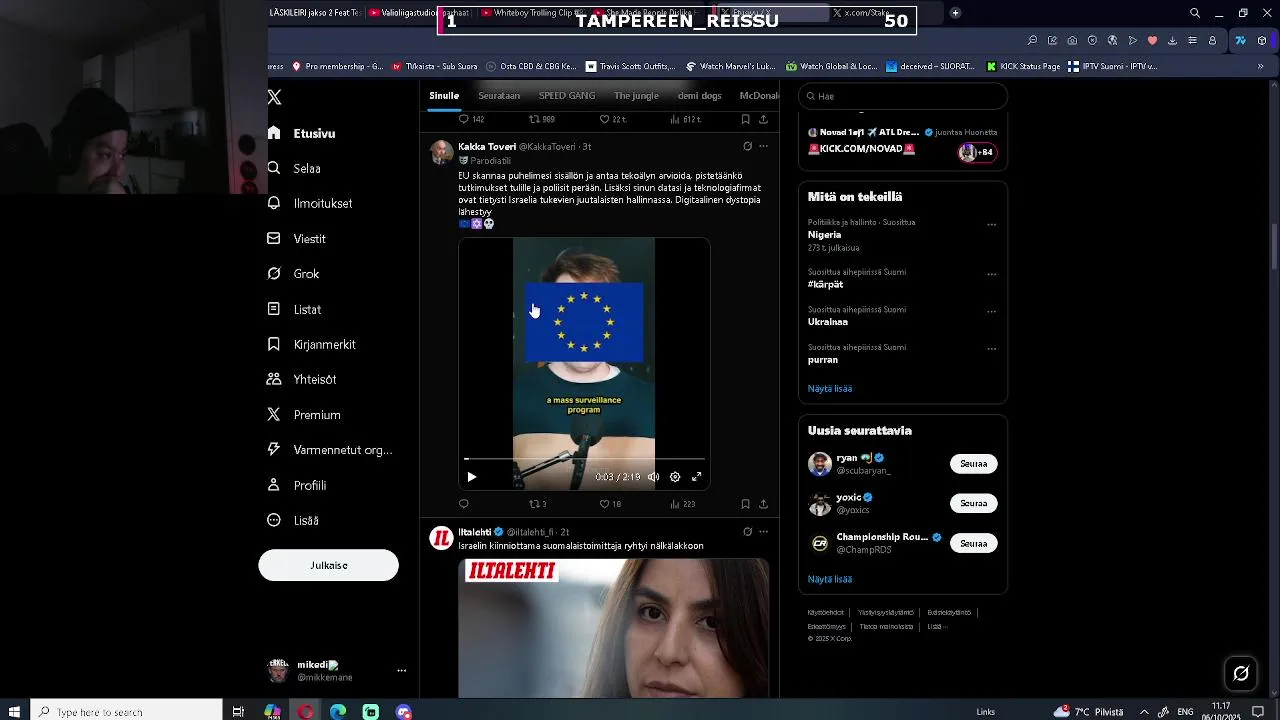Viewport: 1280px width, 720px height.
Task: Click Näytä lisää under trending topics
Action: [830, 388]
